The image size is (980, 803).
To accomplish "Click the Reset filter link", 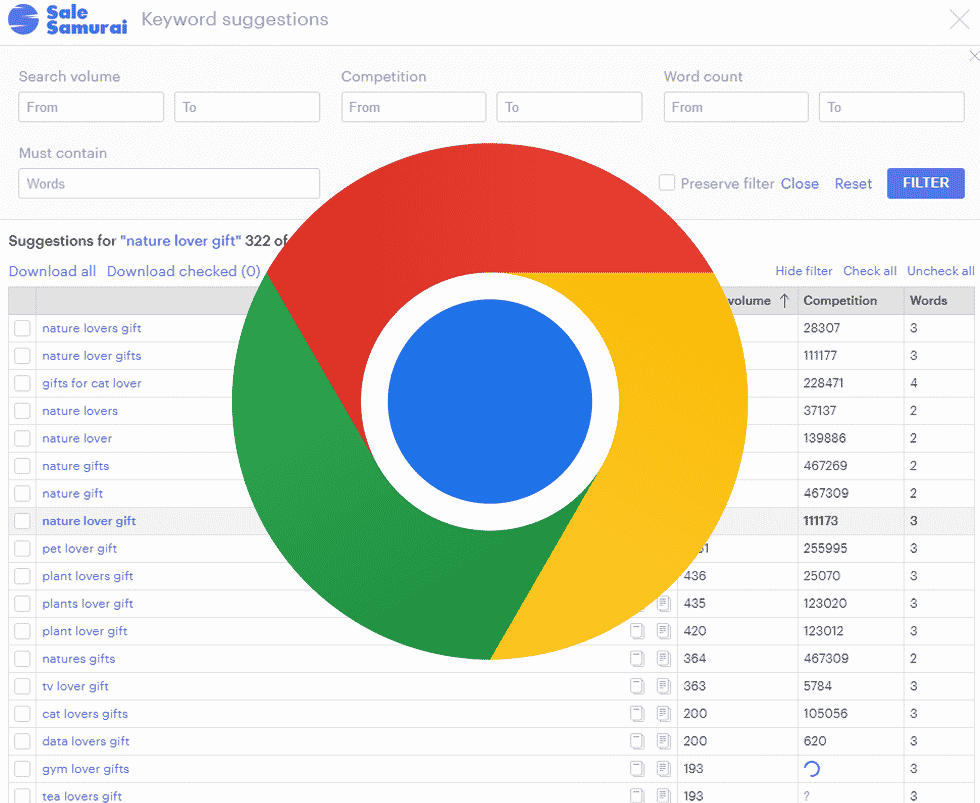I will point(853,184).
